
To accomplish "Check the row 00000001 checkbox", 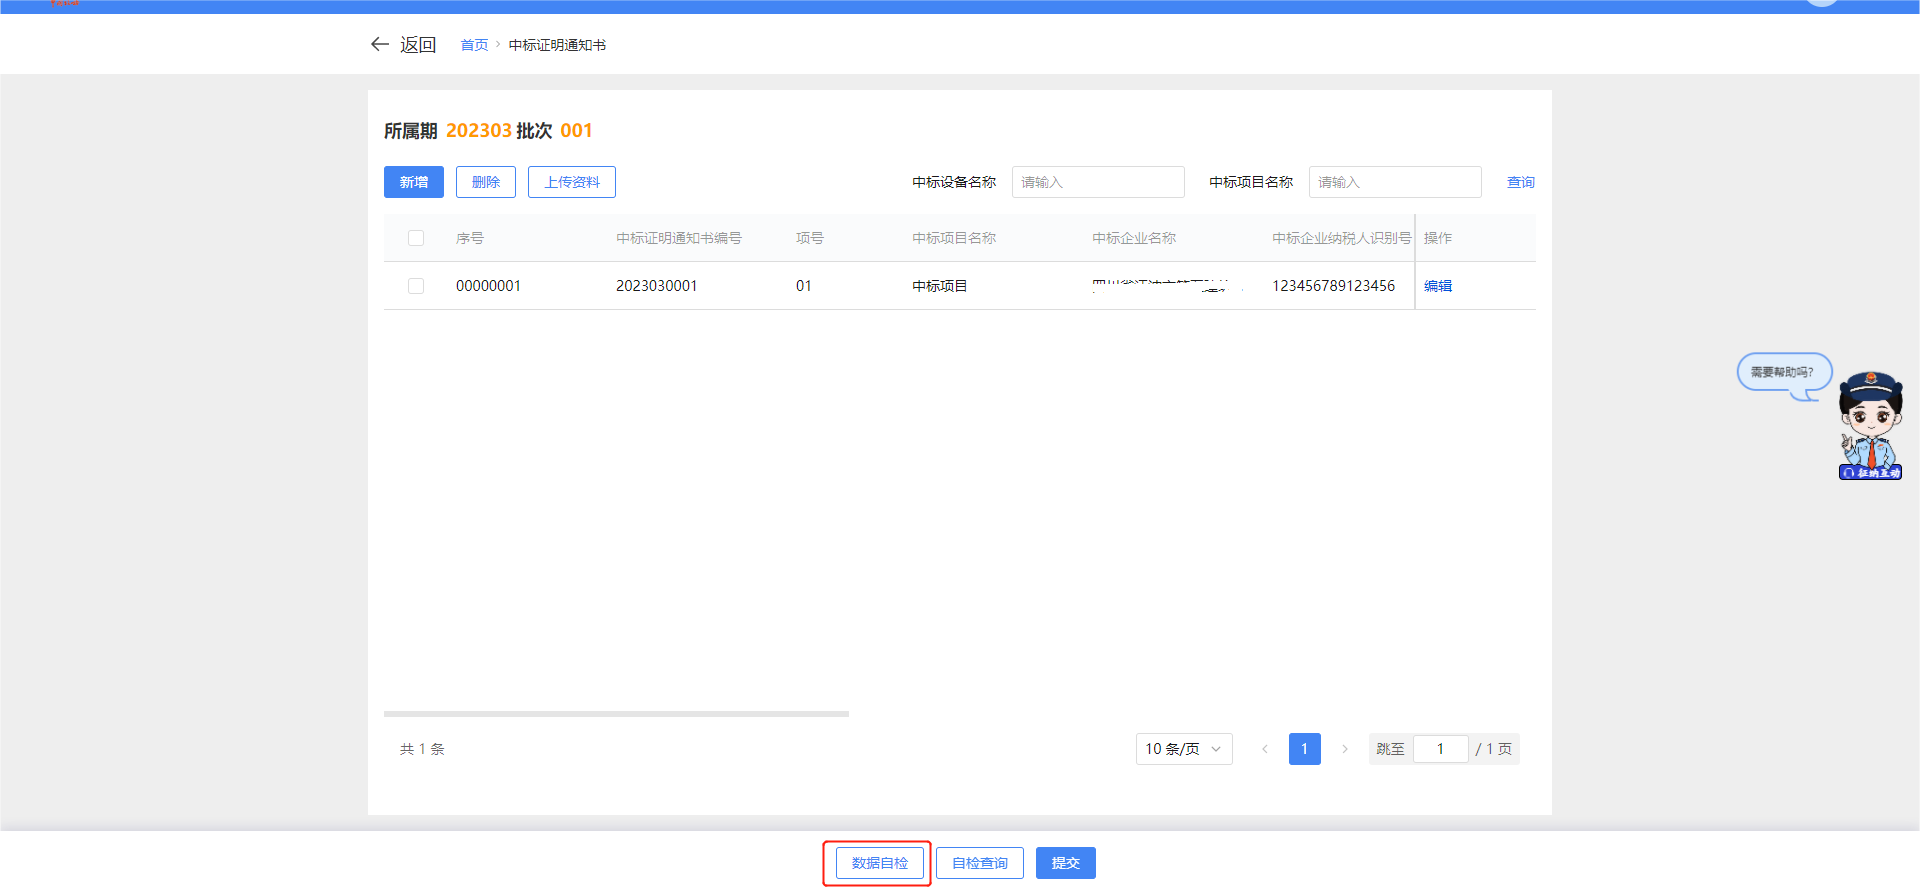I will [416, 286].
